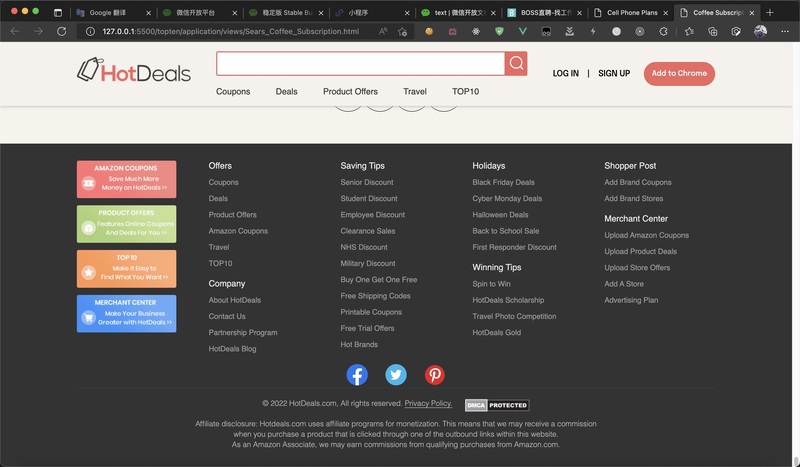
Task: Click the downloads extension icon
Action: [569, 32]
